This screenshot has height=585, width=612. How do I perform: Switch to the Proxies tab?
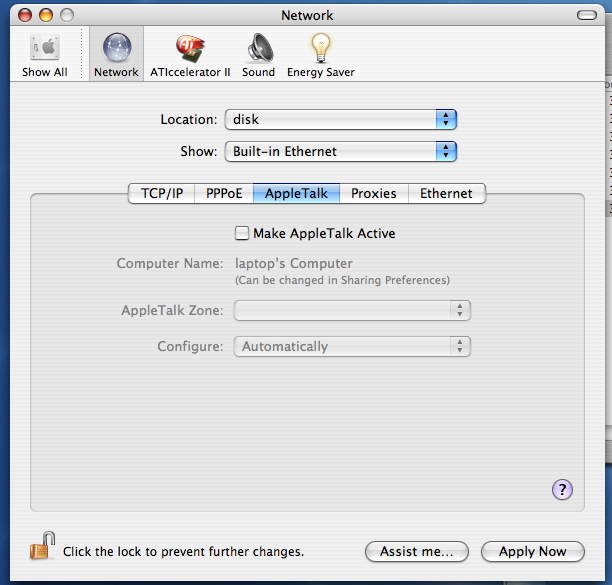(x=374, y=193)
